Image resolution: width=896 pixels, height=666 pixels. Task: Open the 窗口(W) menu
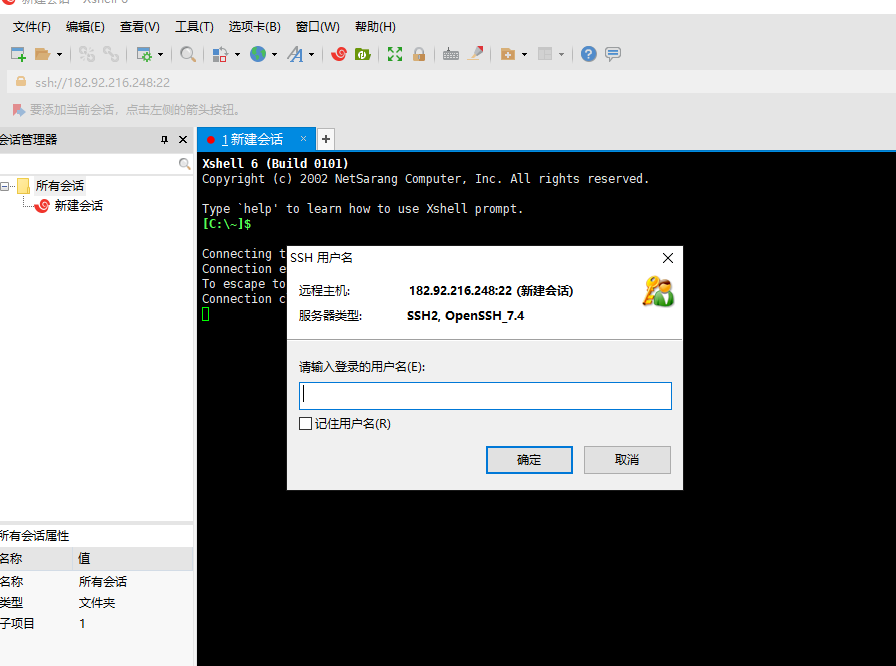318,27
